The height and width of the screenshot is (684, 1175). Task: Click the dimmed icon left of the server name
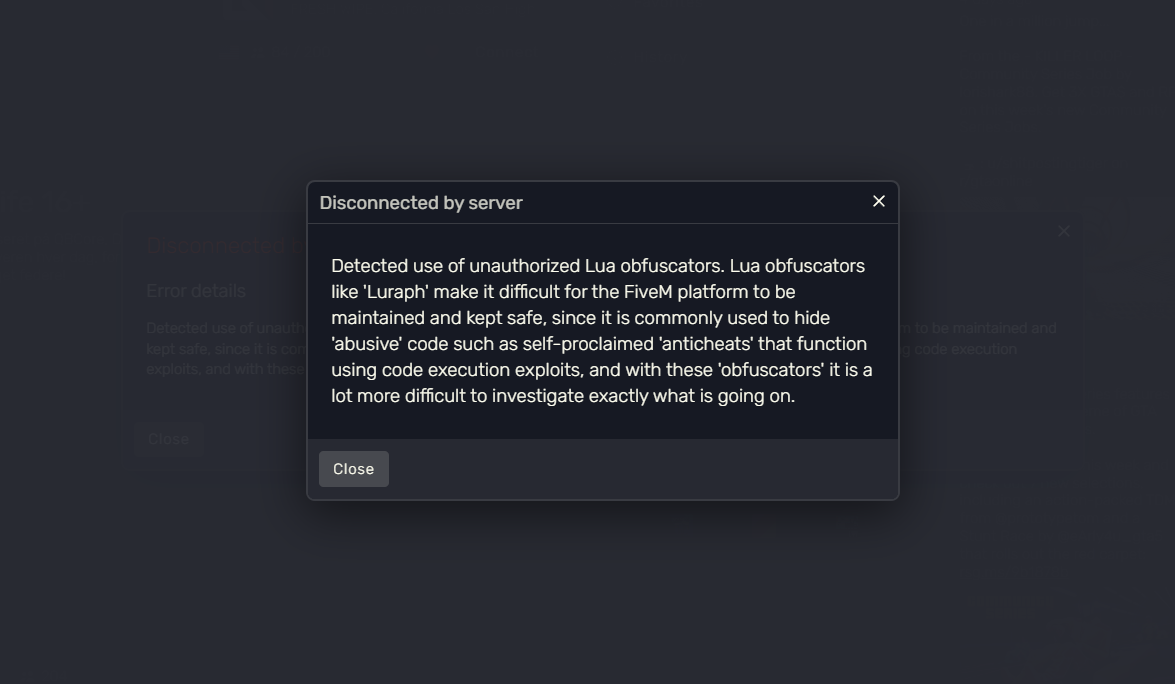point(229,52)
